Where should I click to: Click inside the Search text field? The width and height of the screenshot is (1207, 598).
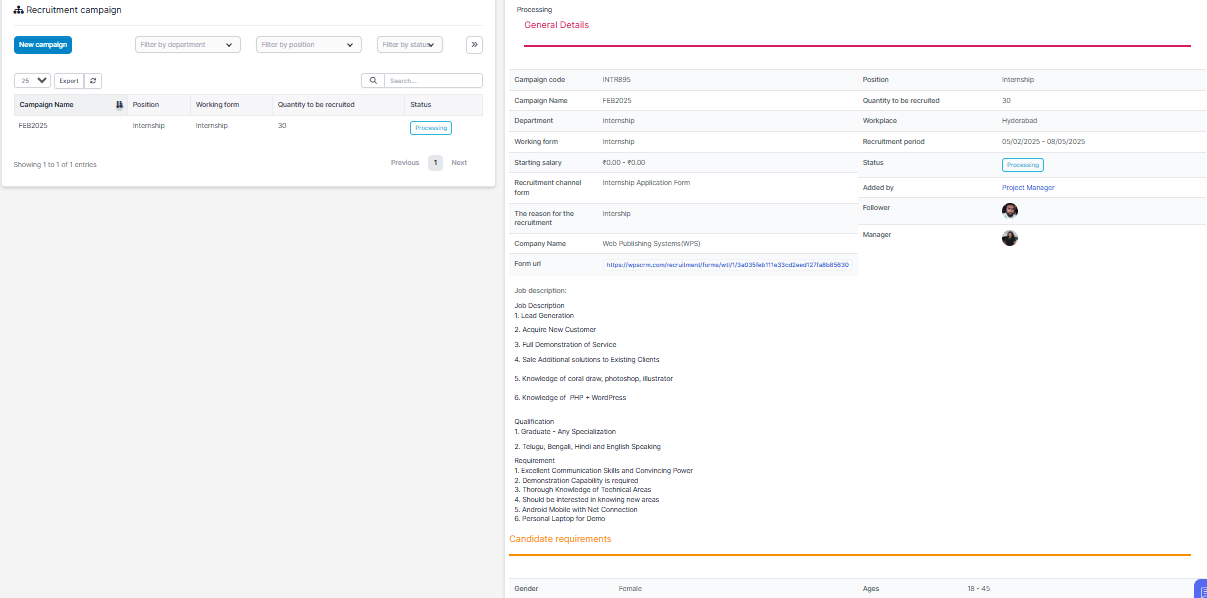432,81
